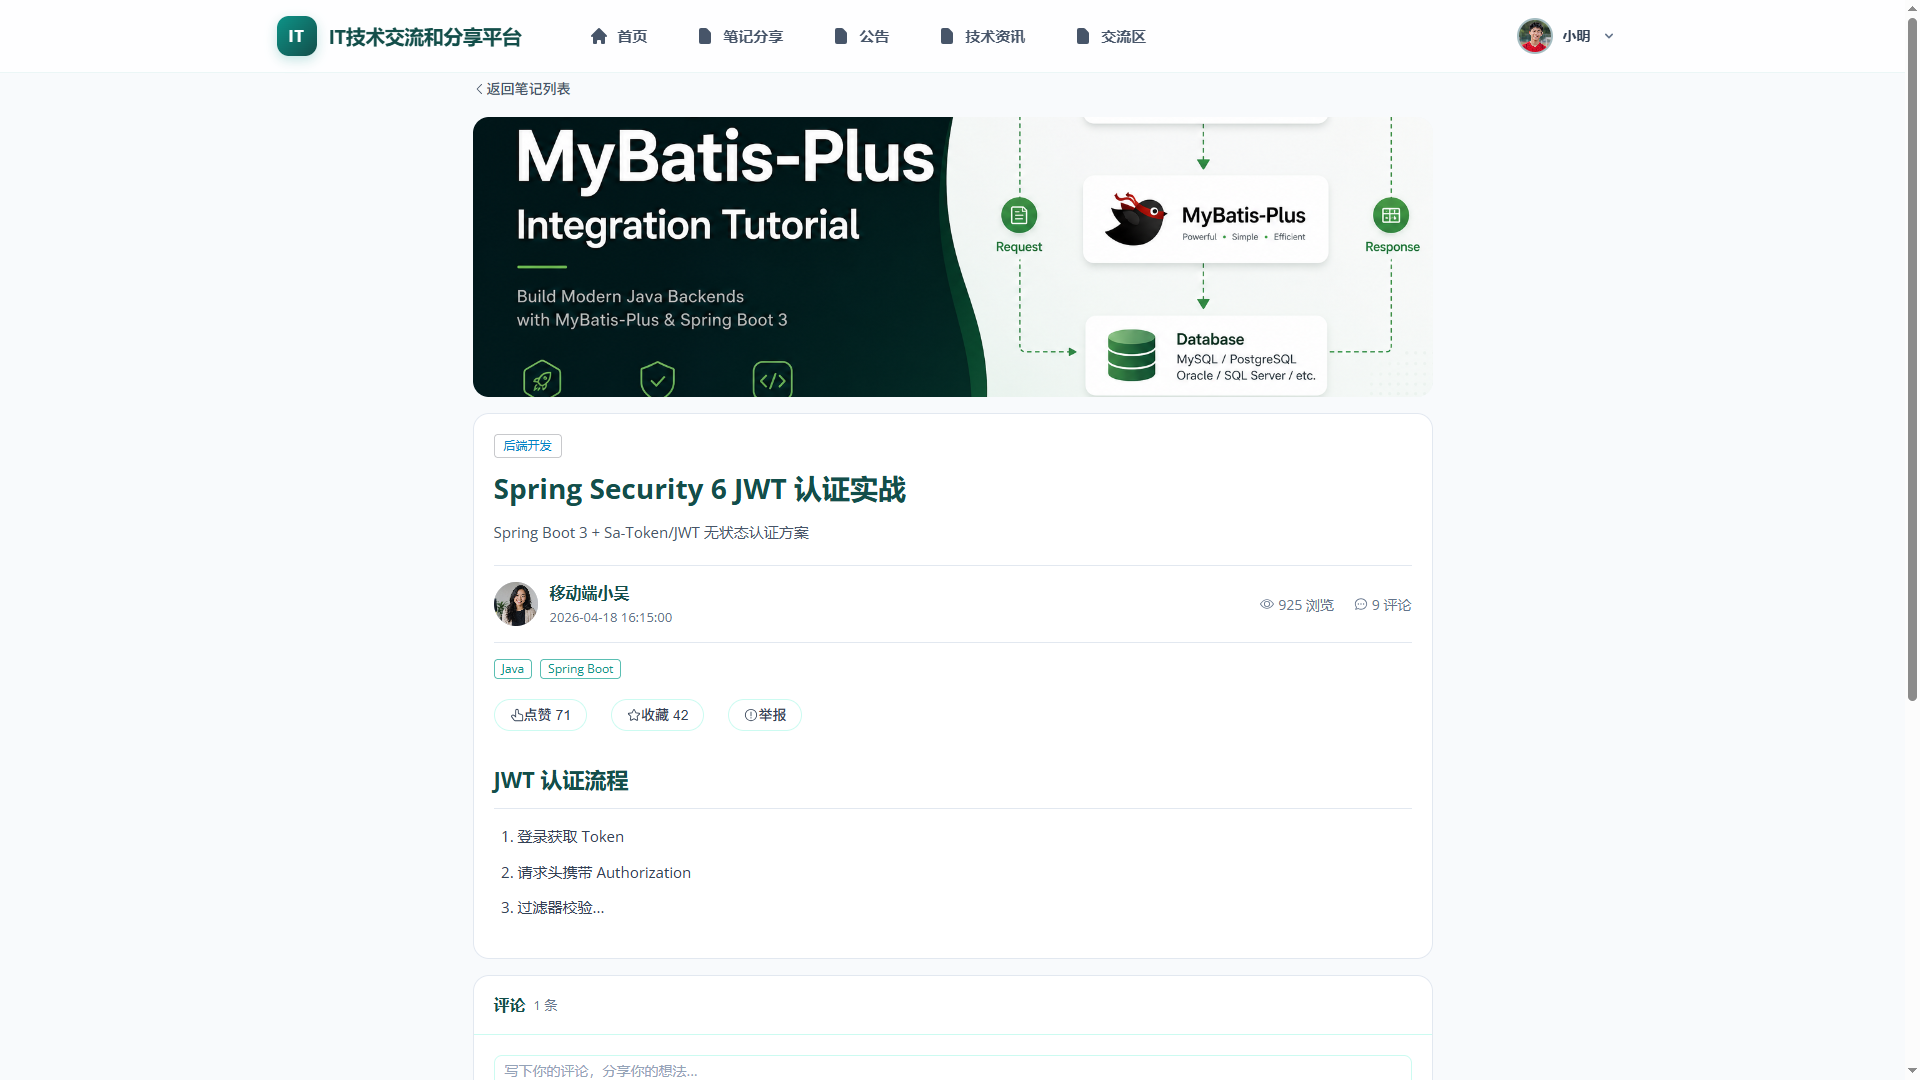Click the JWT 认证流程 heading
This screenshot has width=1920, height=1080.
[x=561, y=781]
